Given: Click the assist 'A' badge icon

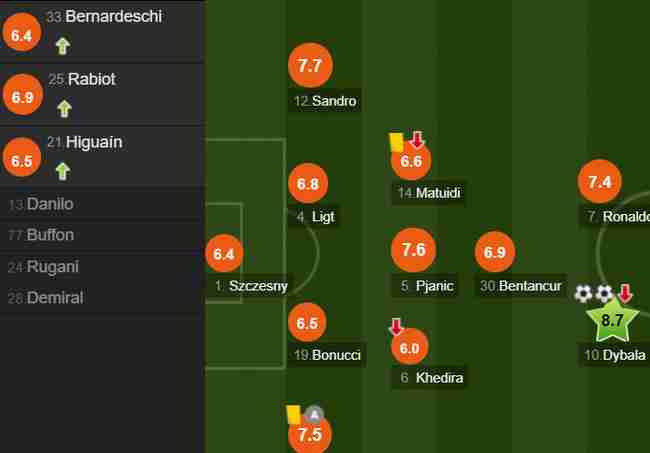Looking at the screenshot, I should [x=314, y=414].
